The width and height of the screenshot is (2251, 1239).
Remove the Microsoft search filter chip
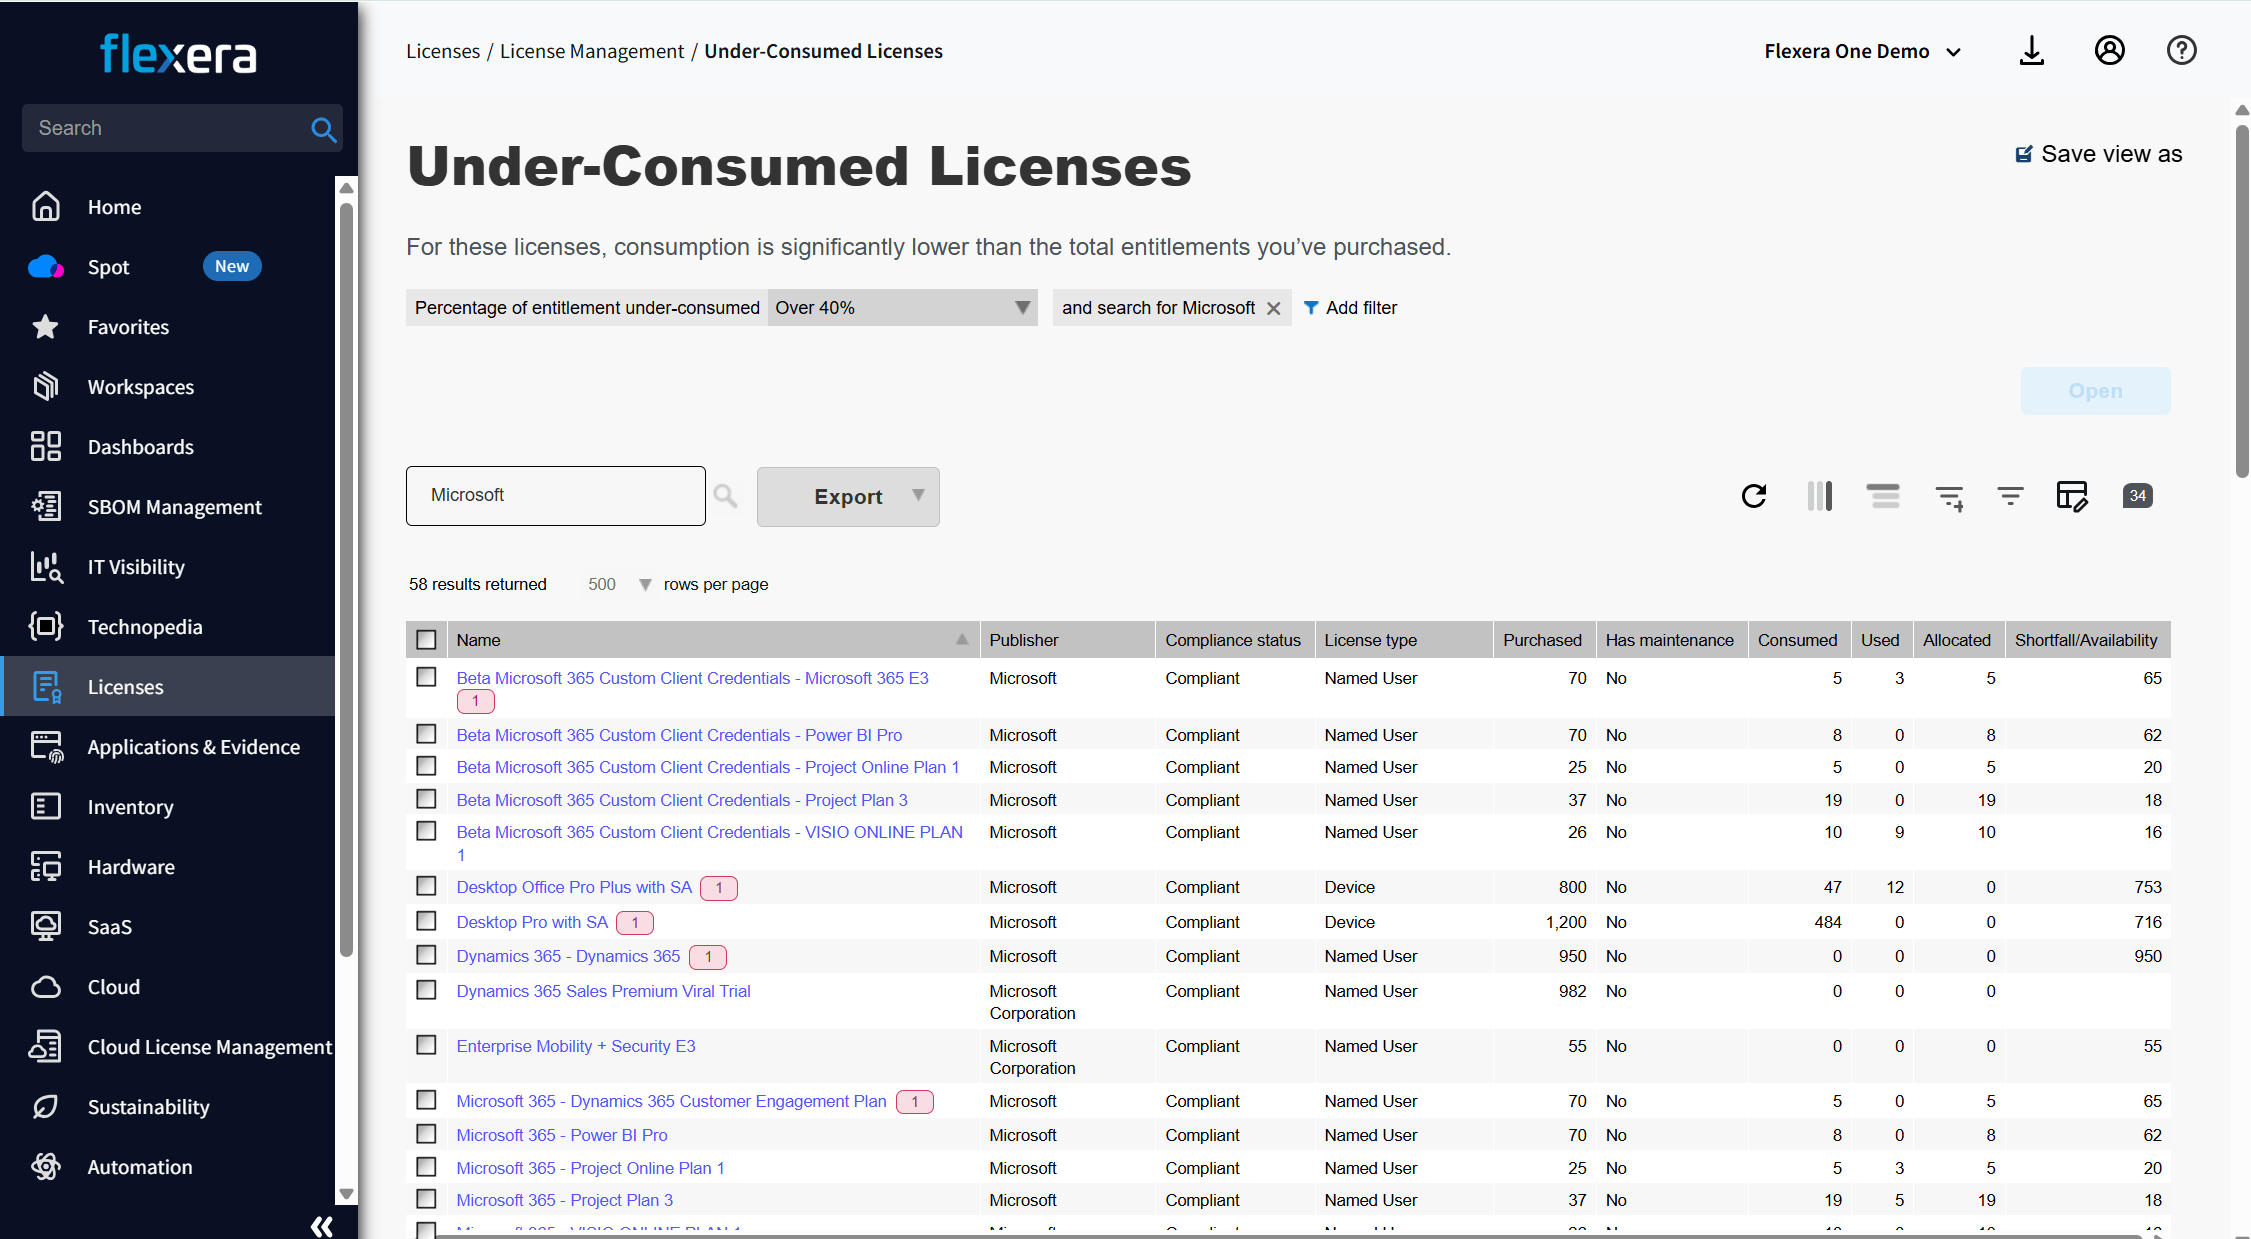pos(1273,308)
